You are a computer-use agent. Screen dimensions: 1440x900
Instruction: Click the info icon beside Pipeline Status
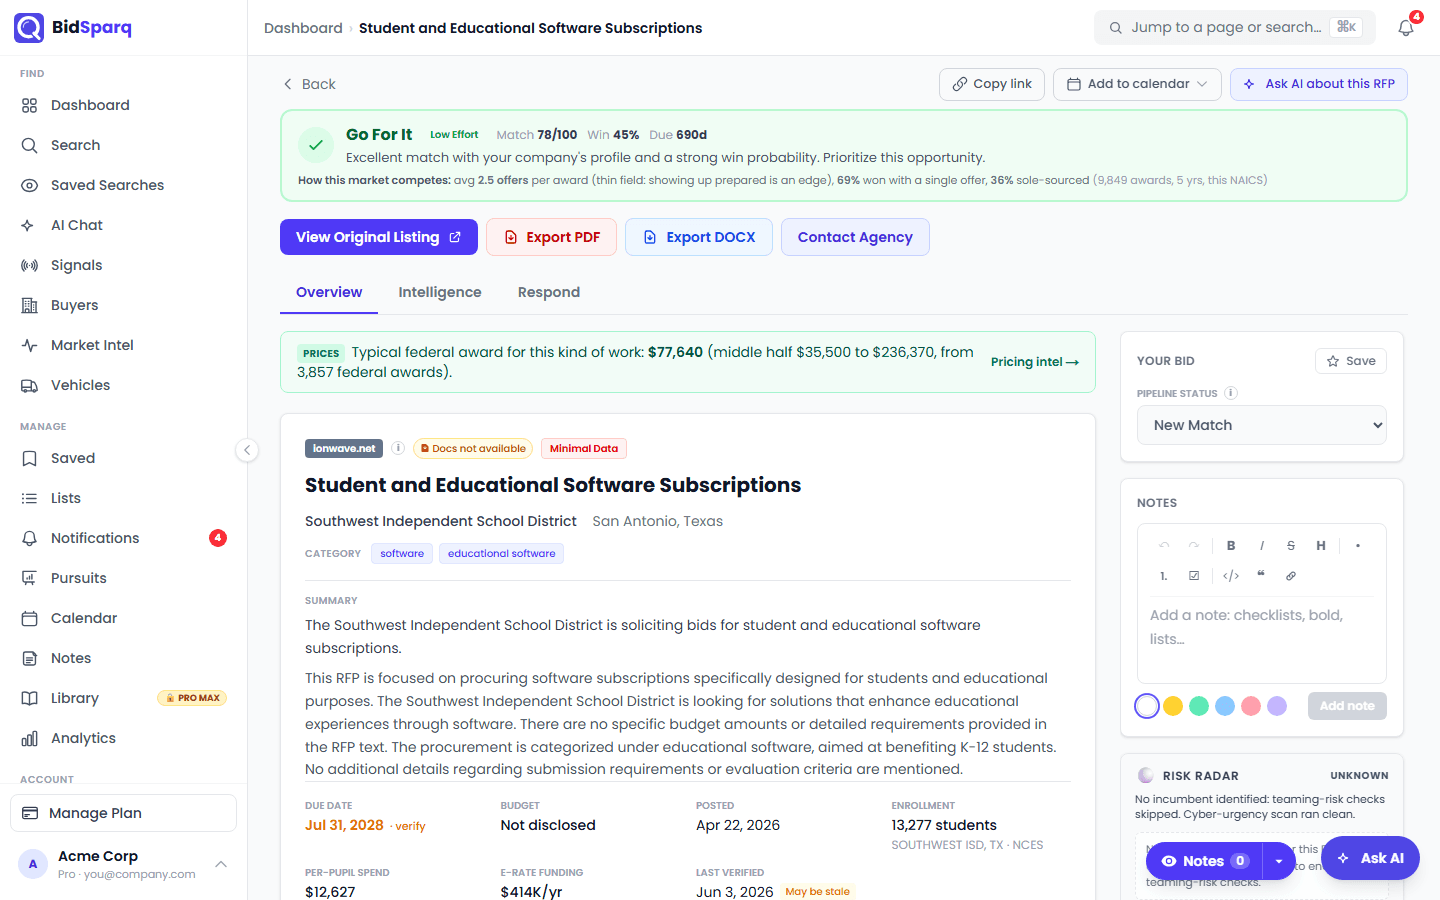pos(1231,393)
